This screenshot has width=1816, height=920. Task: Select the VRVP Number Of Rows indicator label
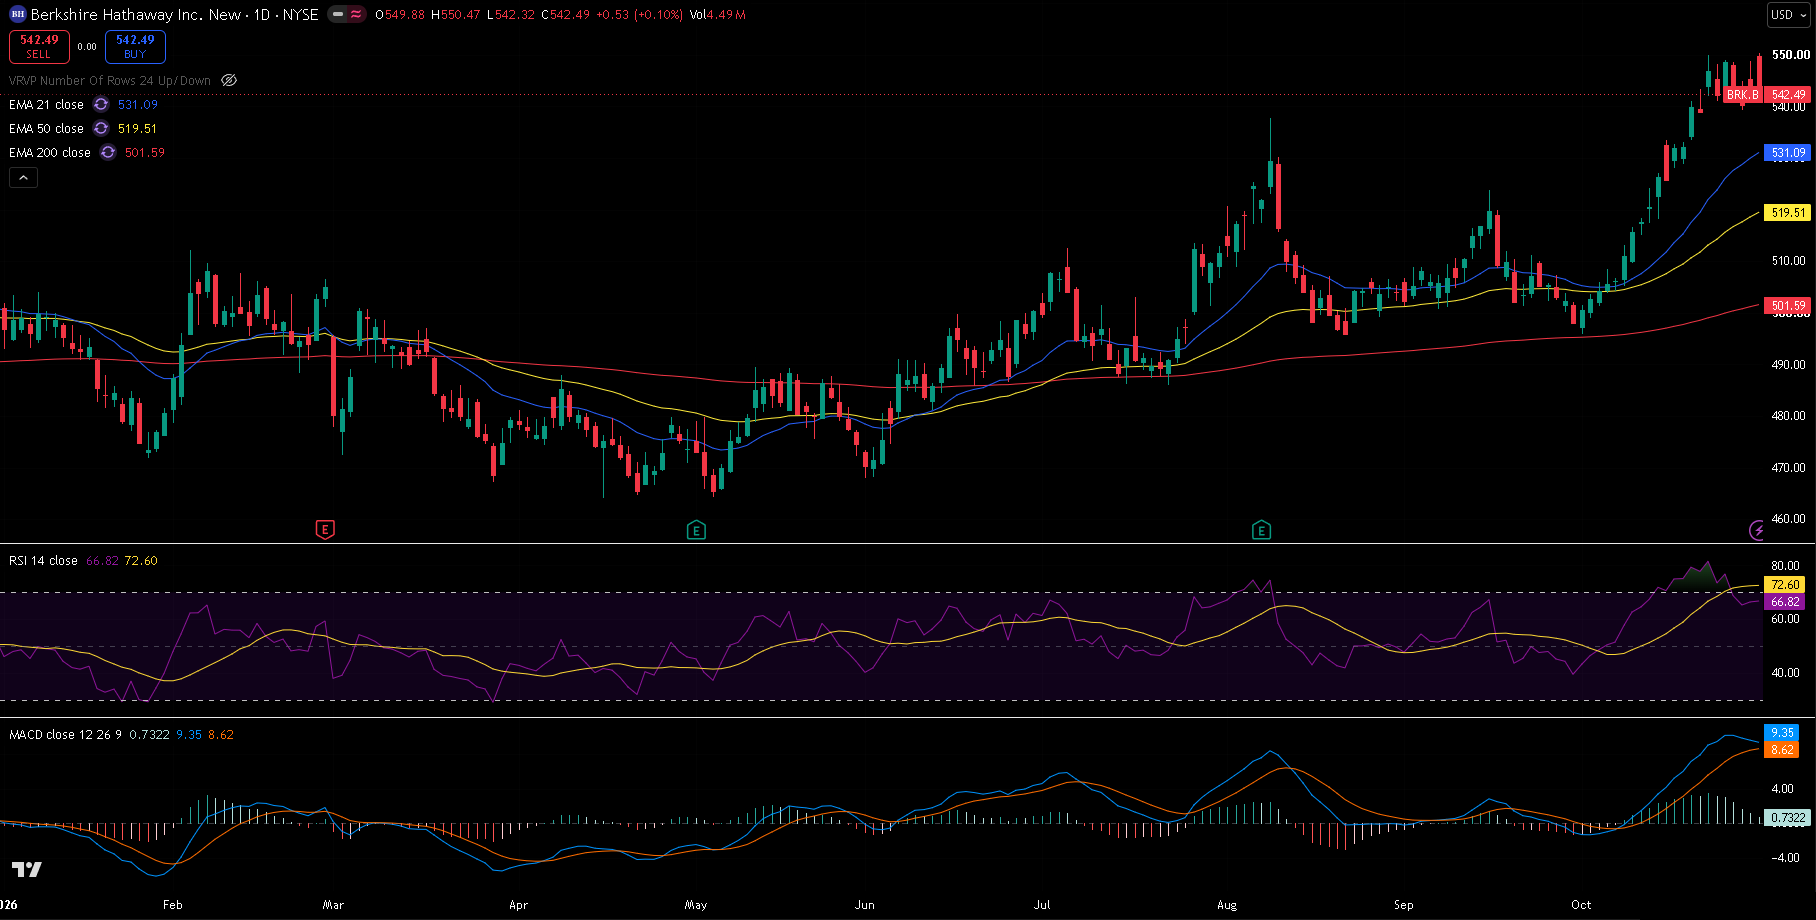pos(110,80)
